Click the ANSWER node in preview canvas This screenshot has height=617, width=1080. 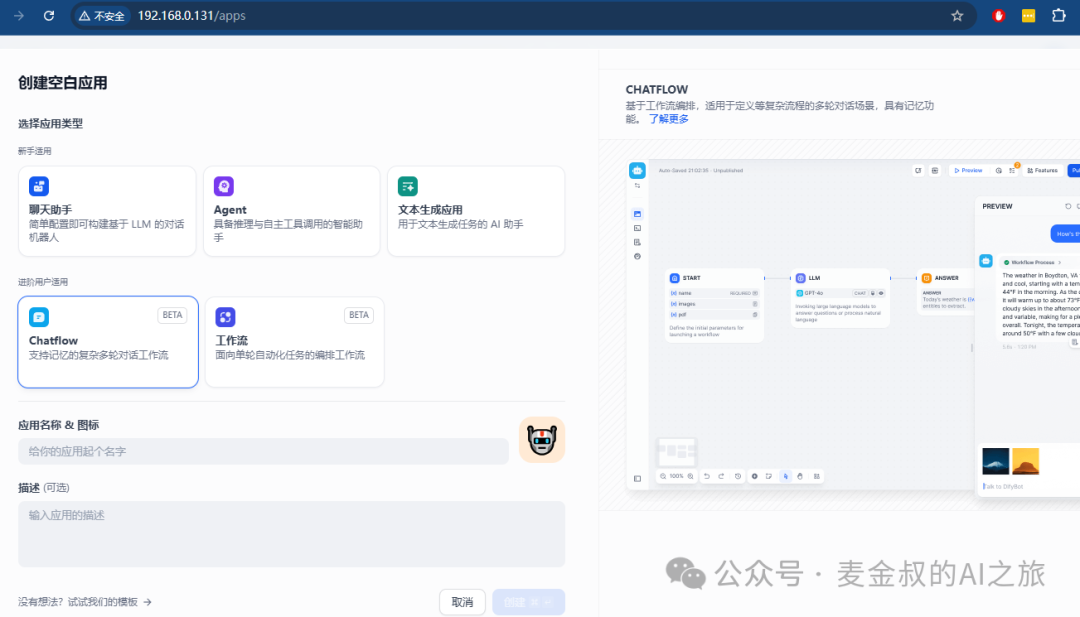click(x=946, y=291)
